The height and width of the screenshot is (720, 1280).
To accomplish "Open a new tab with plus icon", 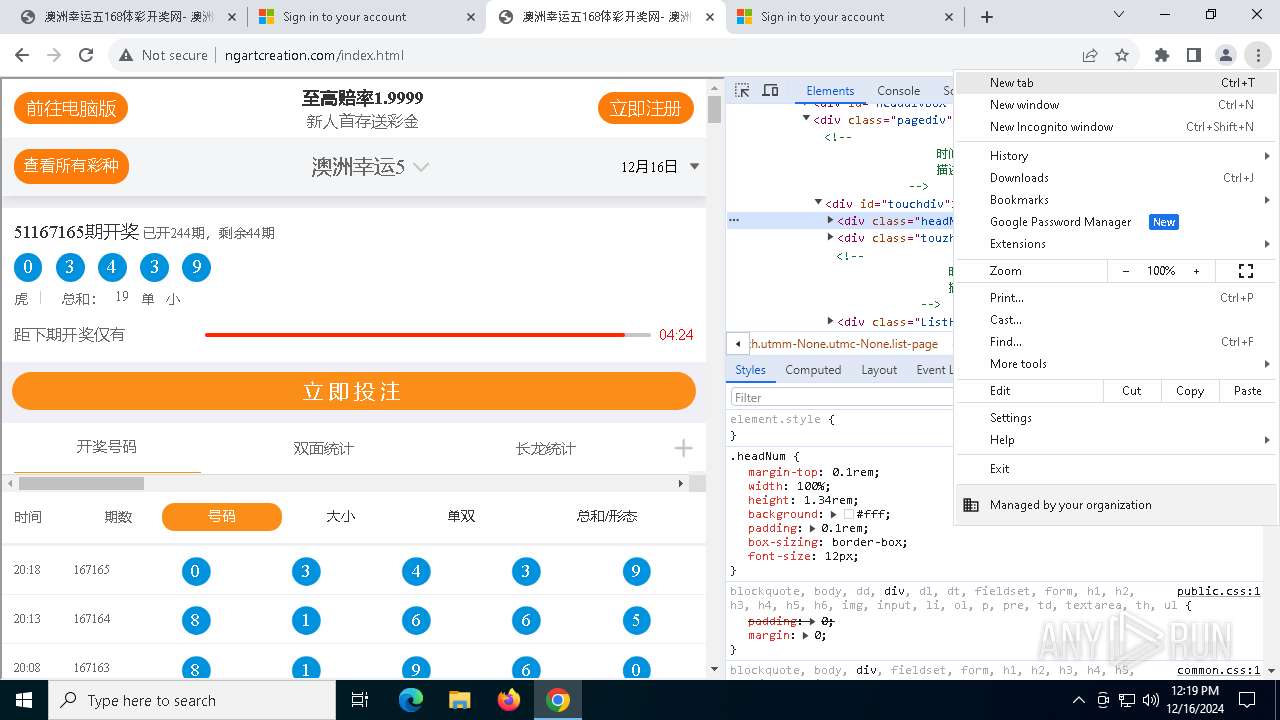I will click(987, 17).
